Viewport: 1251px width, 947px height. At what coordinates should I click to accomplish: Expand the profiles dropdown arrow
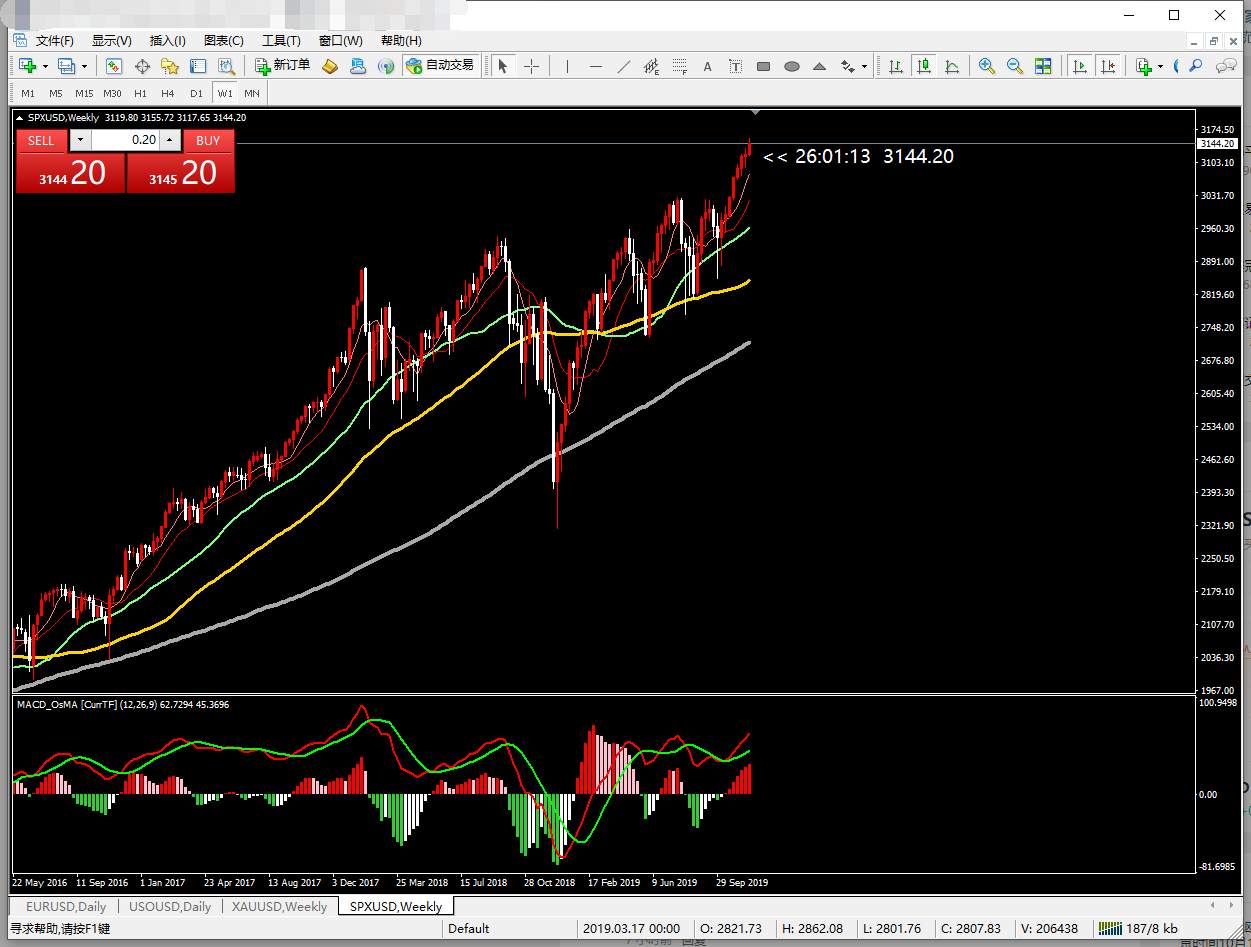(84, 66)
